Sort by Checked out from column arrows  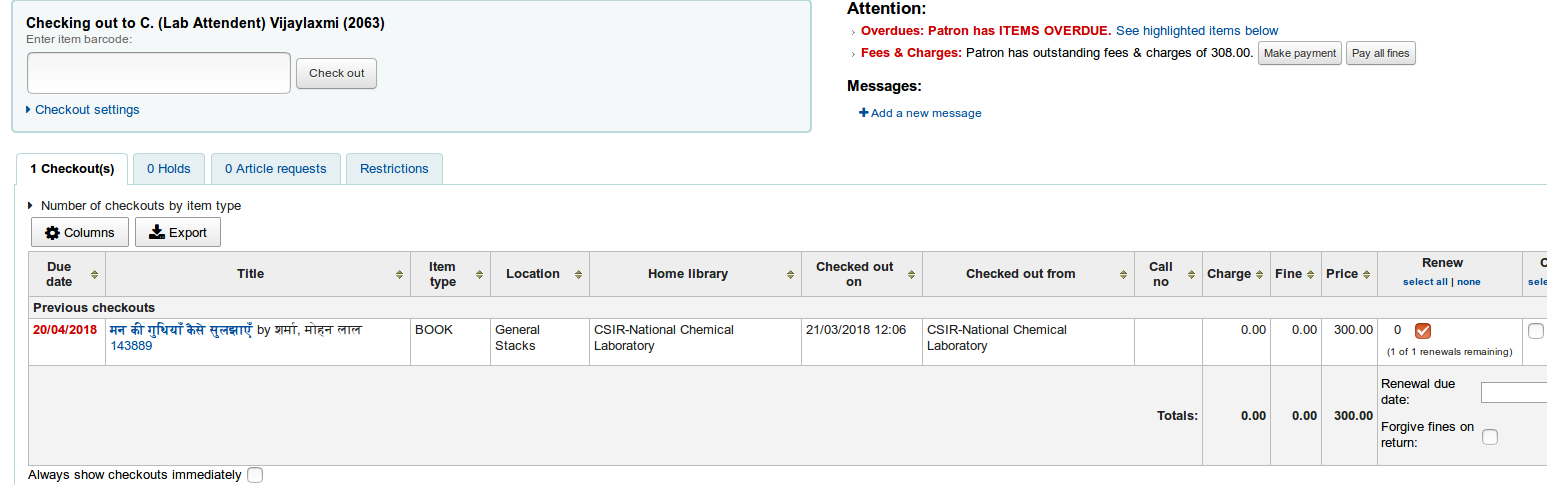coord(1123,275)
